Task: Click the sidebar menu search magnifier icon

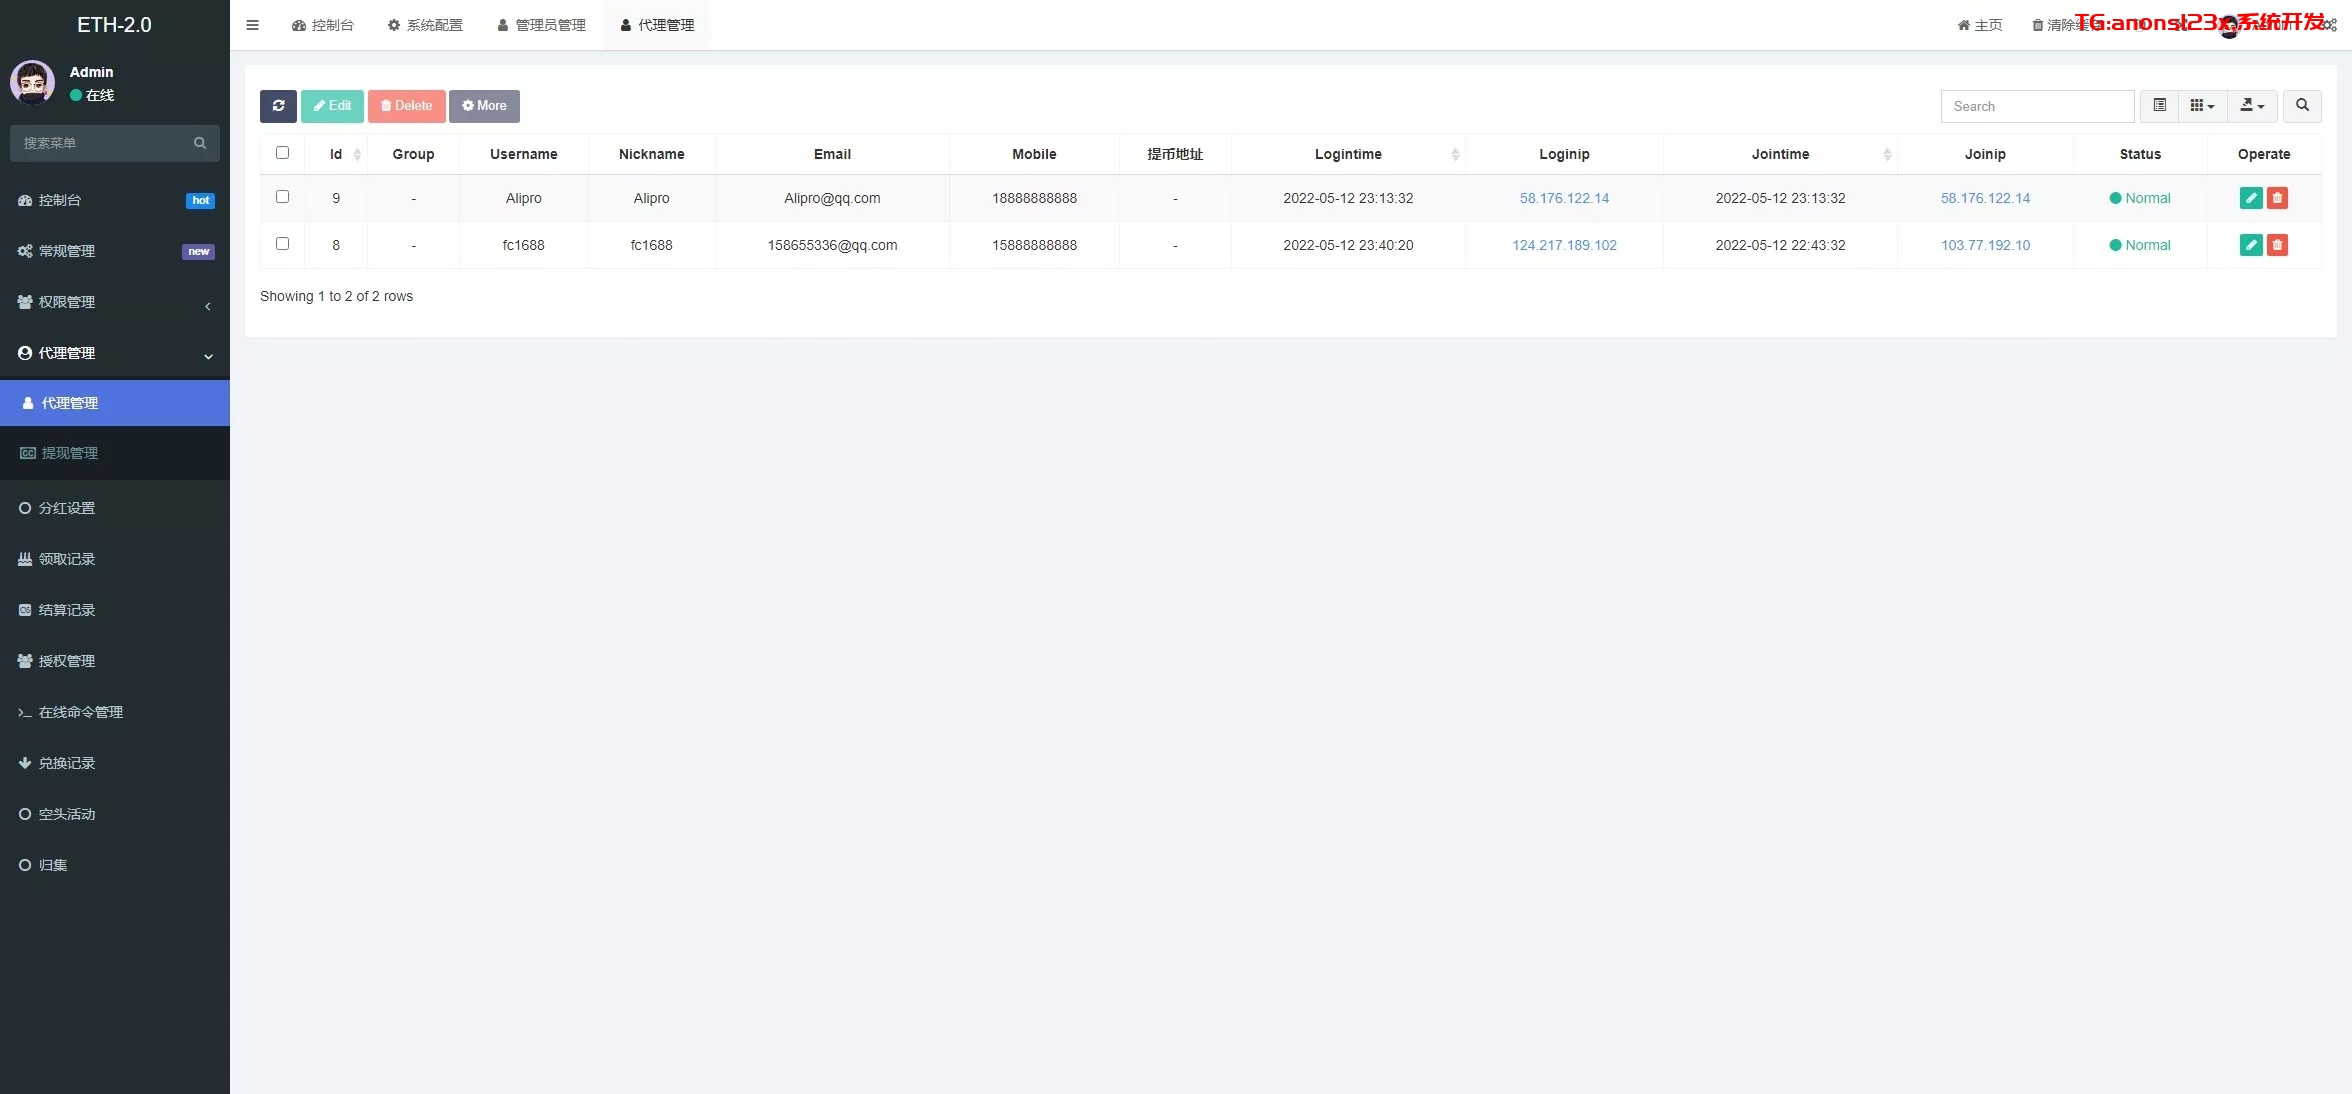Action: [200, 143]
